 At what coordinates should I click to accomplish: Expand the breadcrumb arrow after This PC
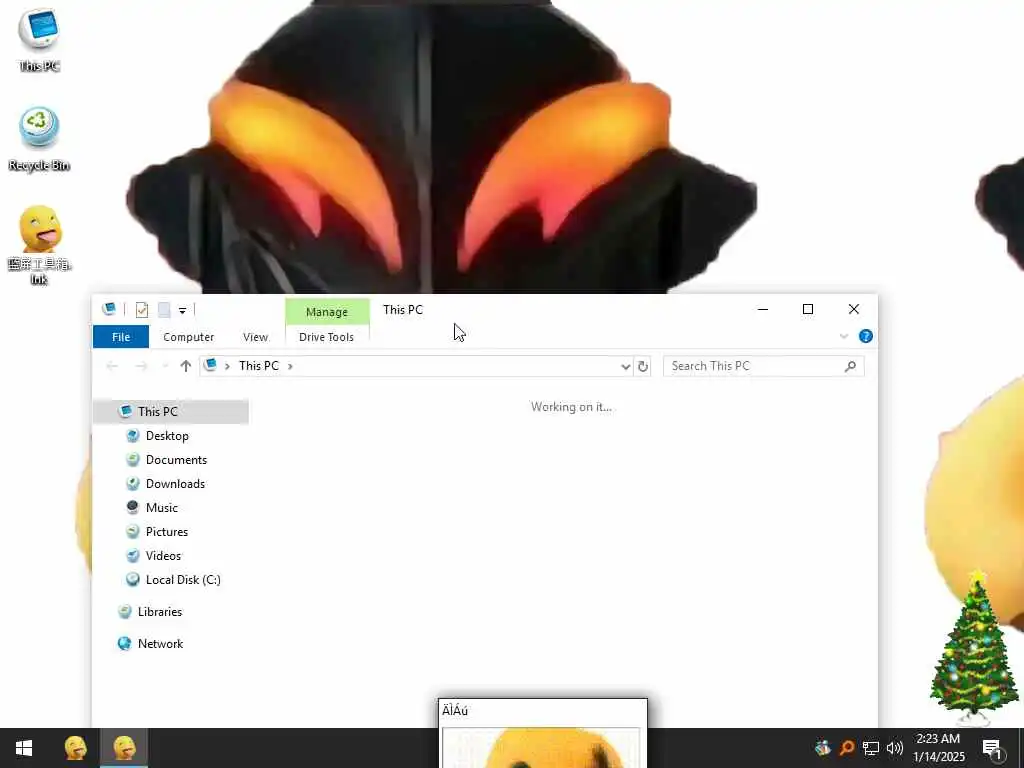(x=290, y=366)
